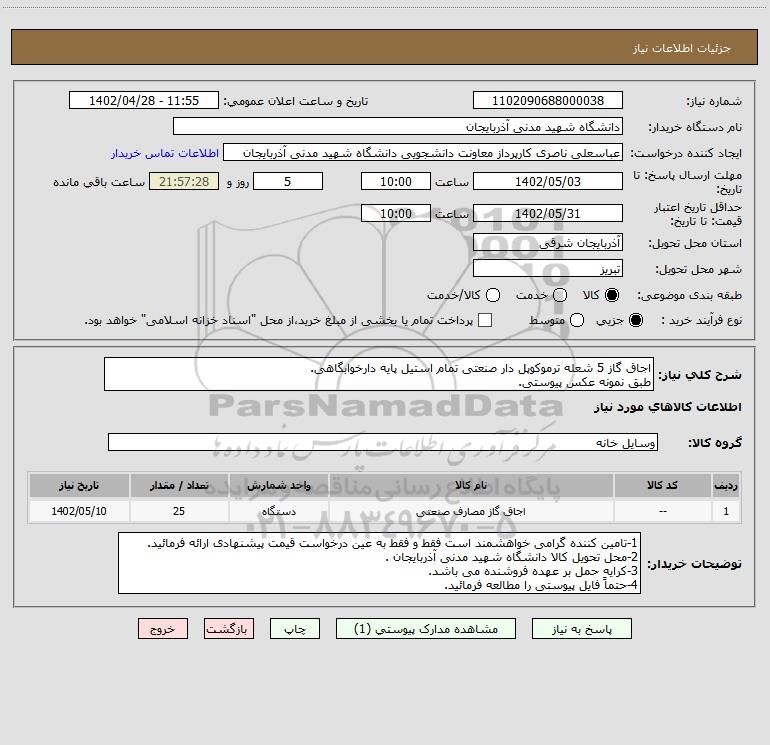
Task: Click the بازگشت back button
Action: point(229,629)
